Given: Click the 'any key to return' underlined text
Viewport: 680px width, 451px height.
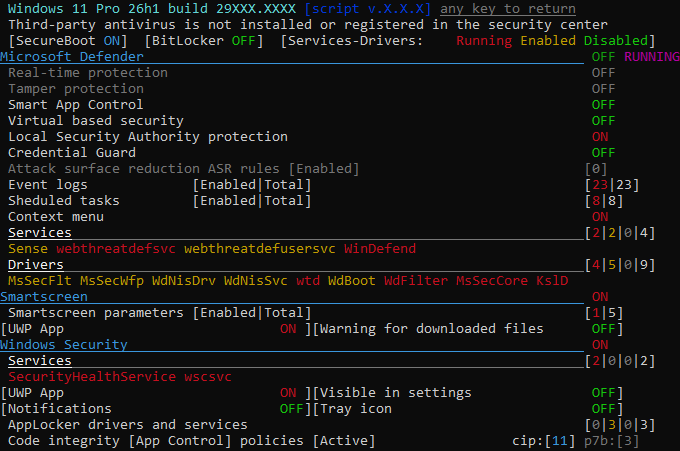Looking at the screenshot, I should pos(508,9).
